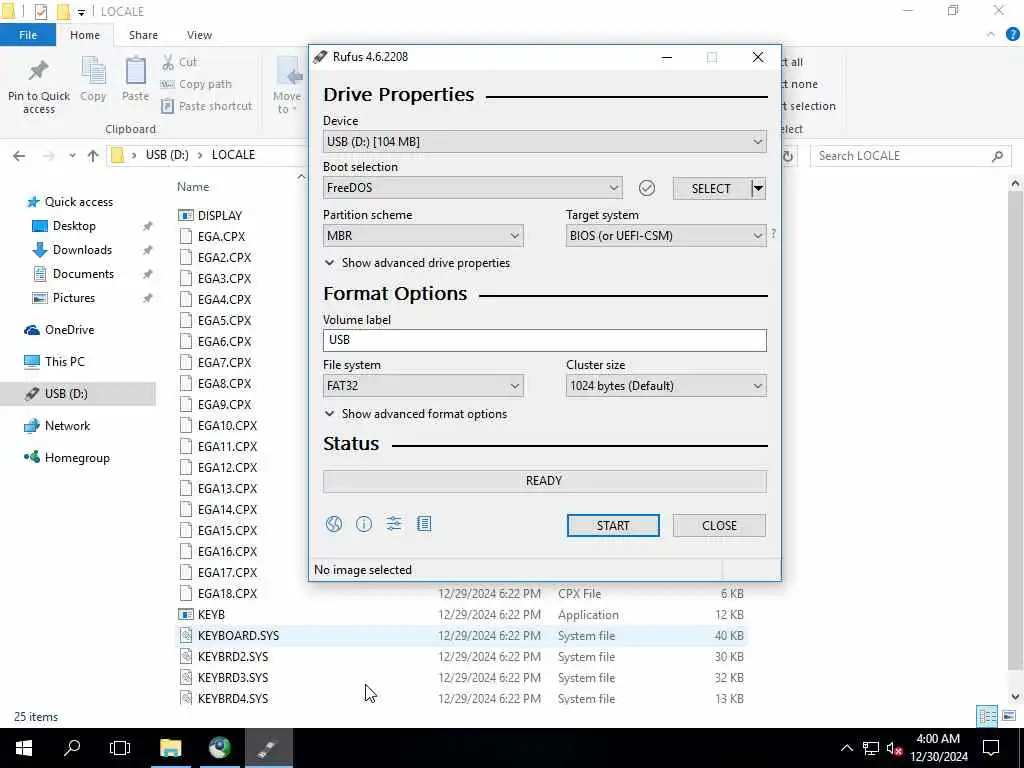The image size is (1024, 768).
Task: Click the Copy path command
Action: coord(197,84)
